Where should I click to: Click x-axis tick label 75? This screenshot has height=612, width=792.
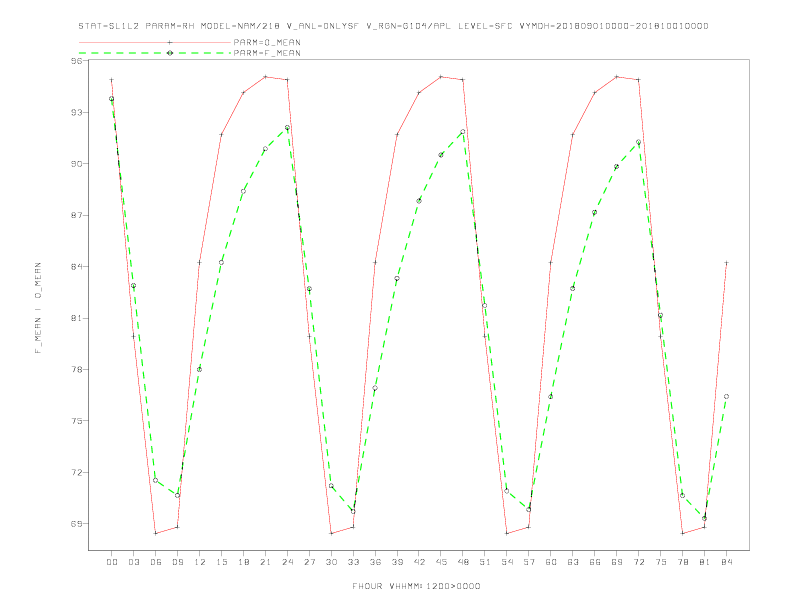pyautogui.click(x=661, y=562)
